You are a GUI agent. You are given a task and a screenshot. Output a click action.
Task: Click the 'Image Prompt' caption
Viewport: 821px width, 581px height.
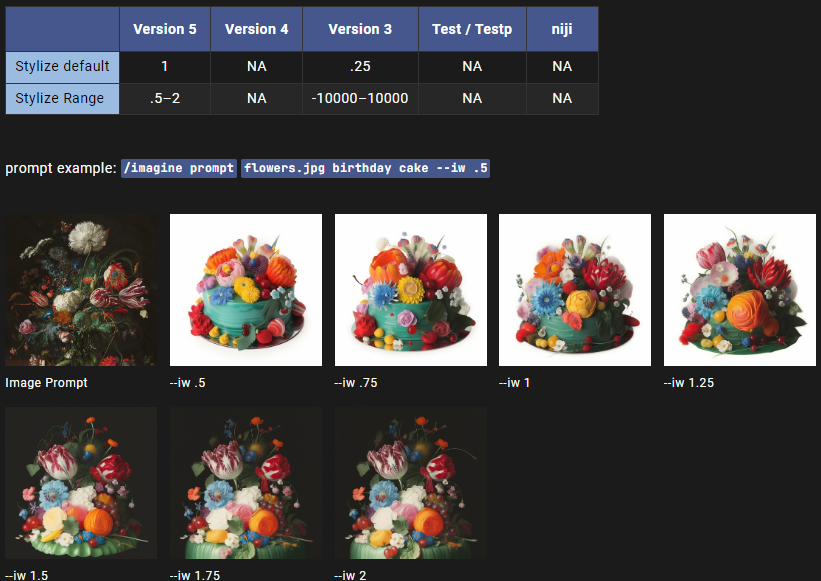tap(46, 383)
